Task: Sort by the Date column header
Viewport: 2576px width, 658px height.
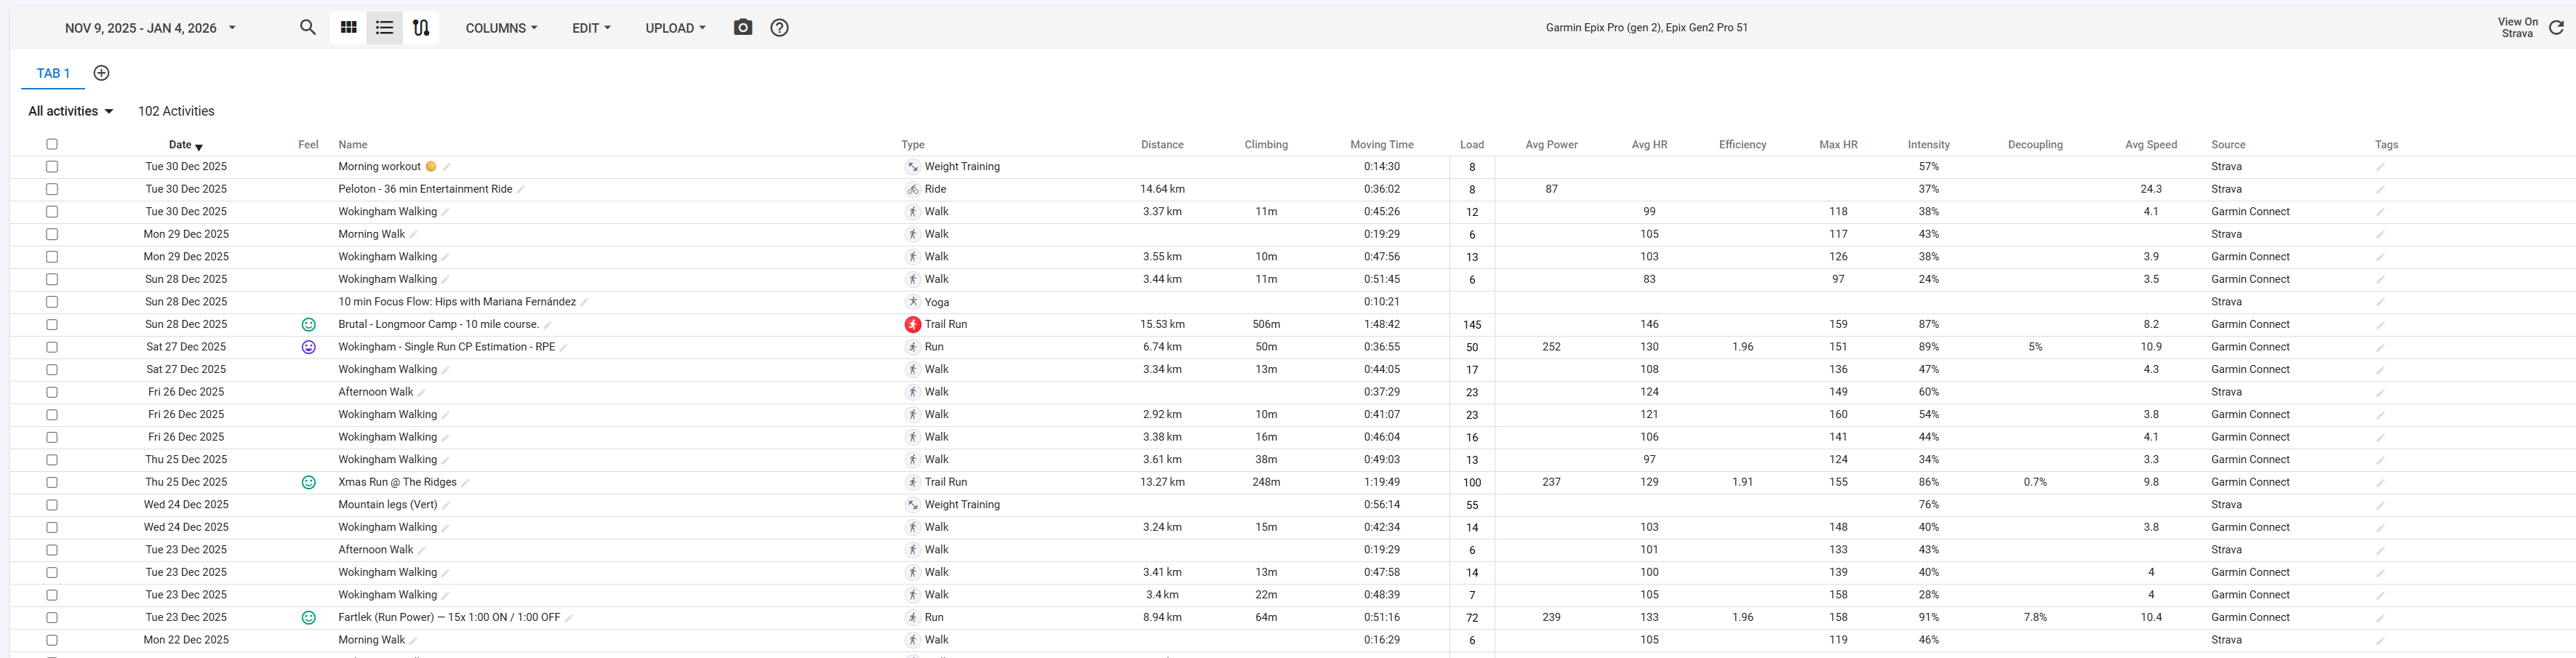Action: click(x=181, y=145)
